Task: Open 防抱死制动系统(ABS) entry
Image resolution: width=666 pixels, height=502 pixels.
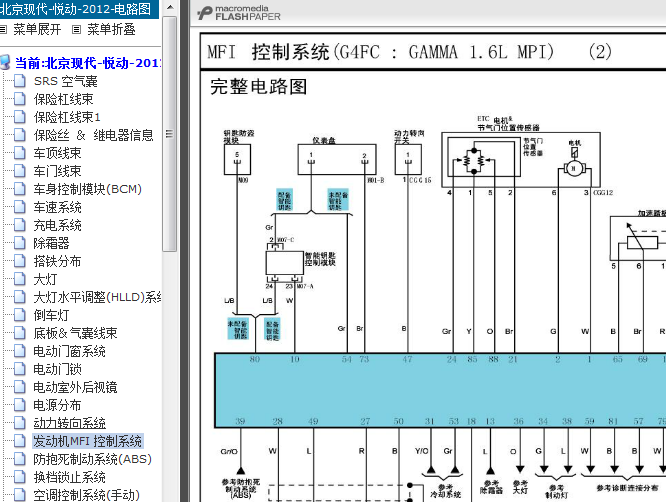Action: coord(93,459)
